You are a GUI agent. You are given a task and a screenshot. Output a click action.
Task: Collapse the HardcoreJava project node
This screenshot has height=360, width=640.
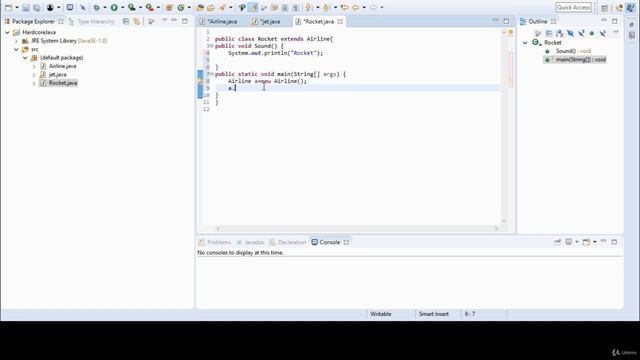(x=7, y=32)
